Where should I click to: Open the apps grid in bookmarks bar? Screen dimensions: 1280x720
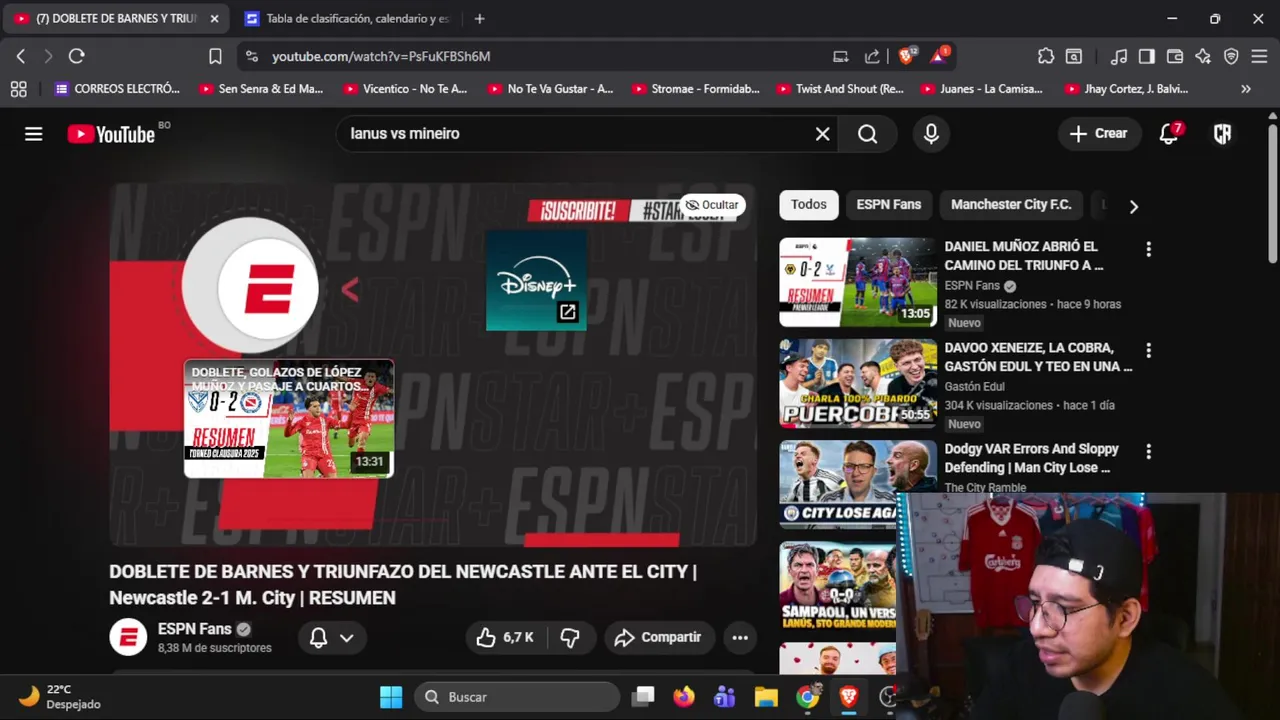coord(18,89)
